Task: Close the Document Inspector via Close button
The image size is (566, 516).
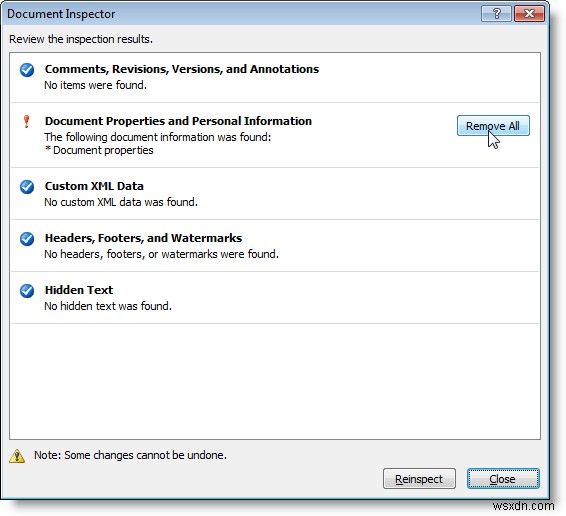Action: (x=503, y=479)
